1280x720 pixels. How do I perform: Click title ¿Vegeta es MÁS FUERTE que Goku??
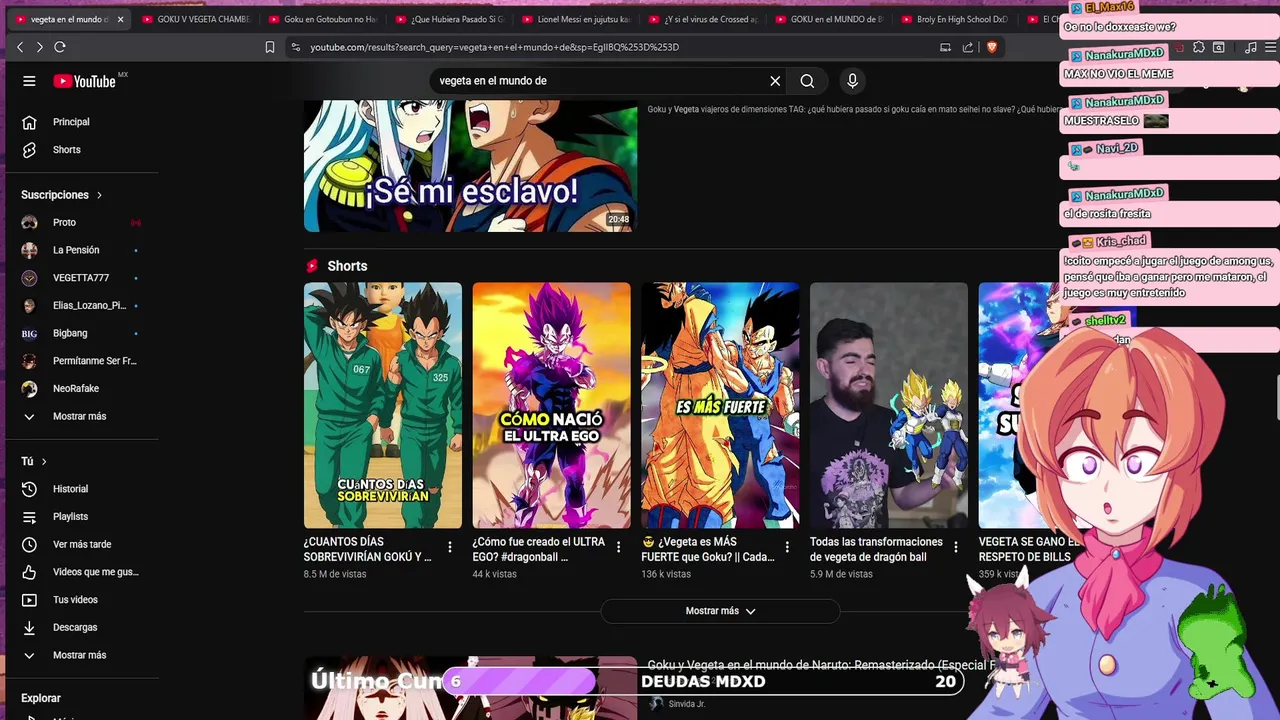(x=708, y=549)
